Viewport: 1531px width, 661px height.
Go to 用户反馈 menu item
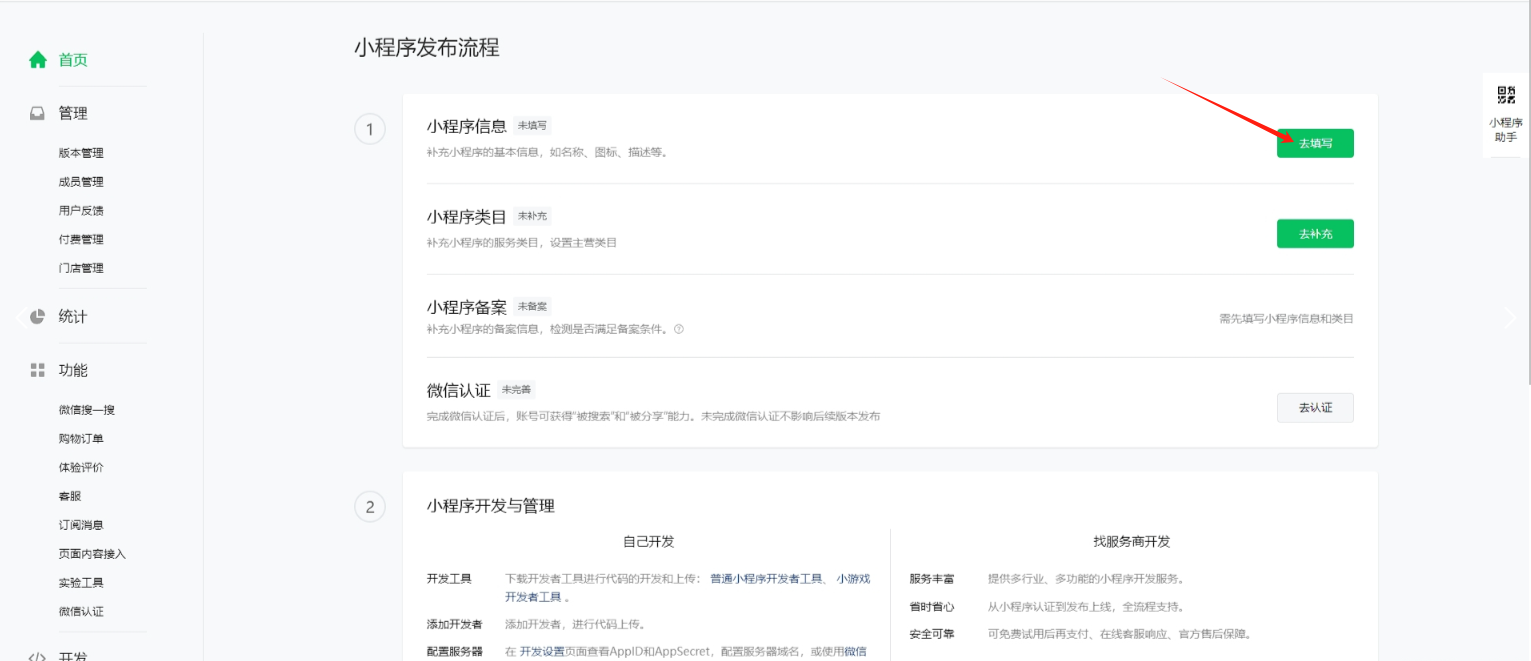(81, 211)
